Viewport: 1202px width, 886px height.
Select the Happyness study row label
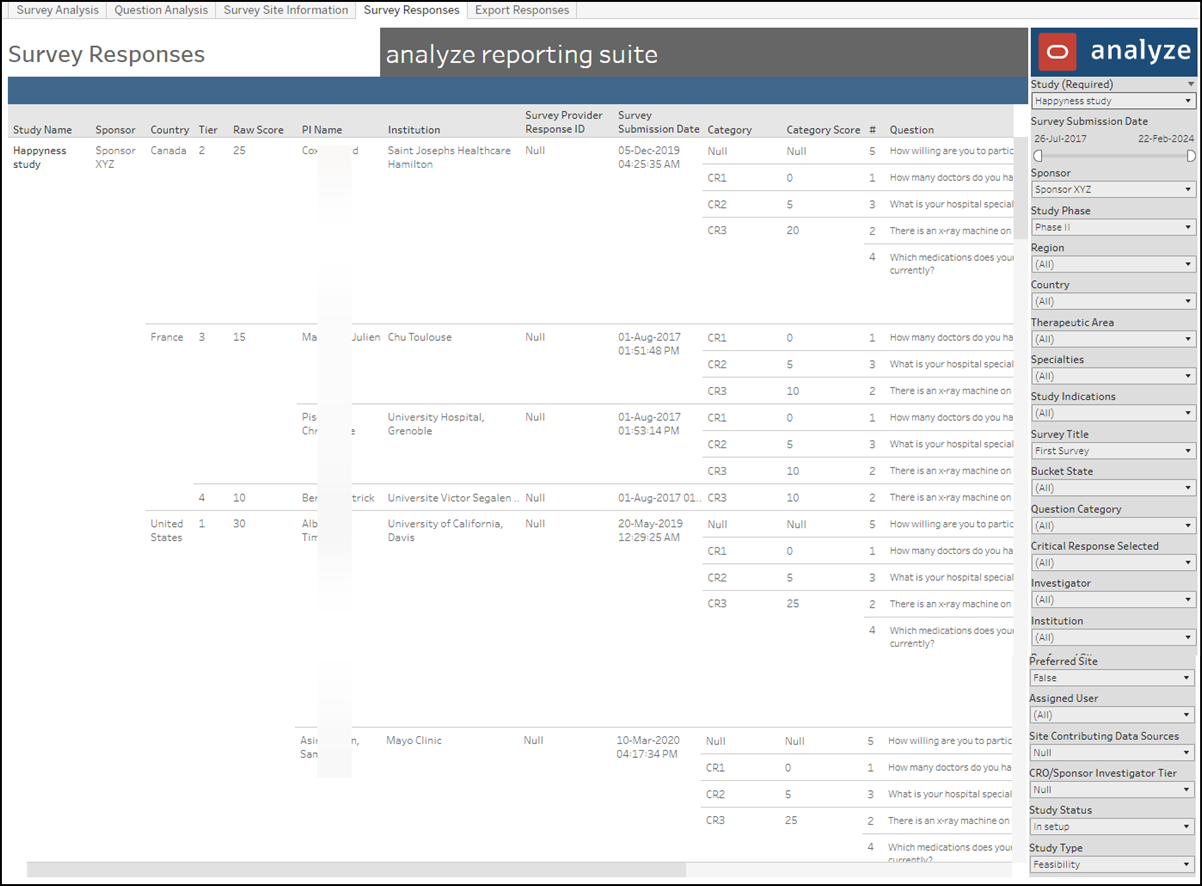[x=40, y=157]
